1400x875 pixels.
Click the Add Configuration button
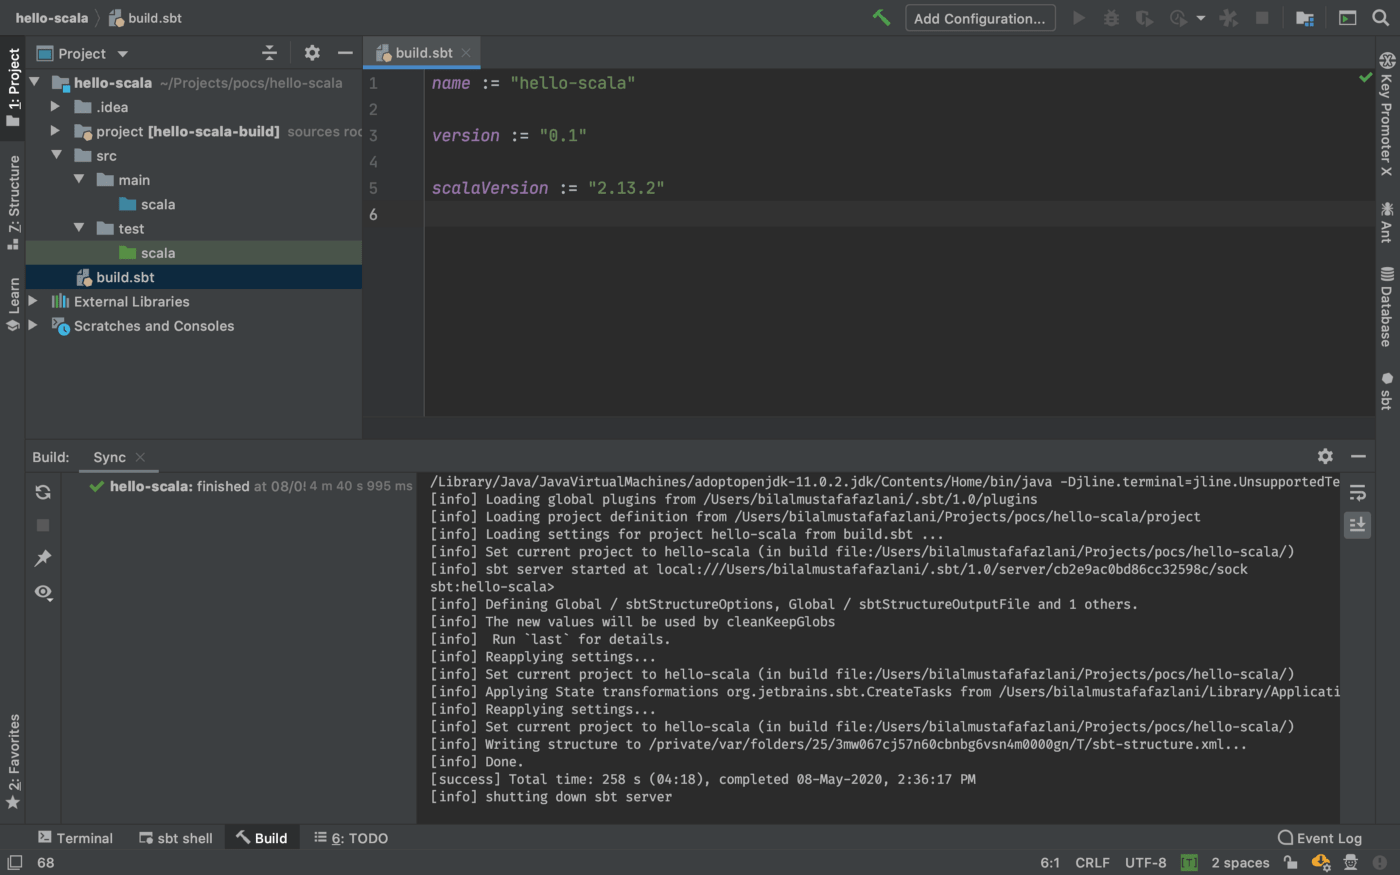979,18
